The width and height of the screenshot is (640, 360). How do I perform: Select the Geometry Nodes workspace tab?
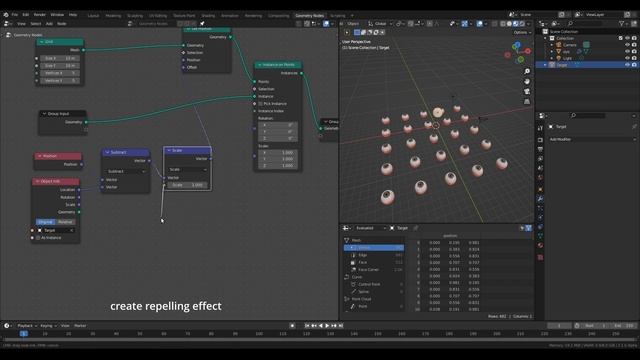click(x=309, y=16)
